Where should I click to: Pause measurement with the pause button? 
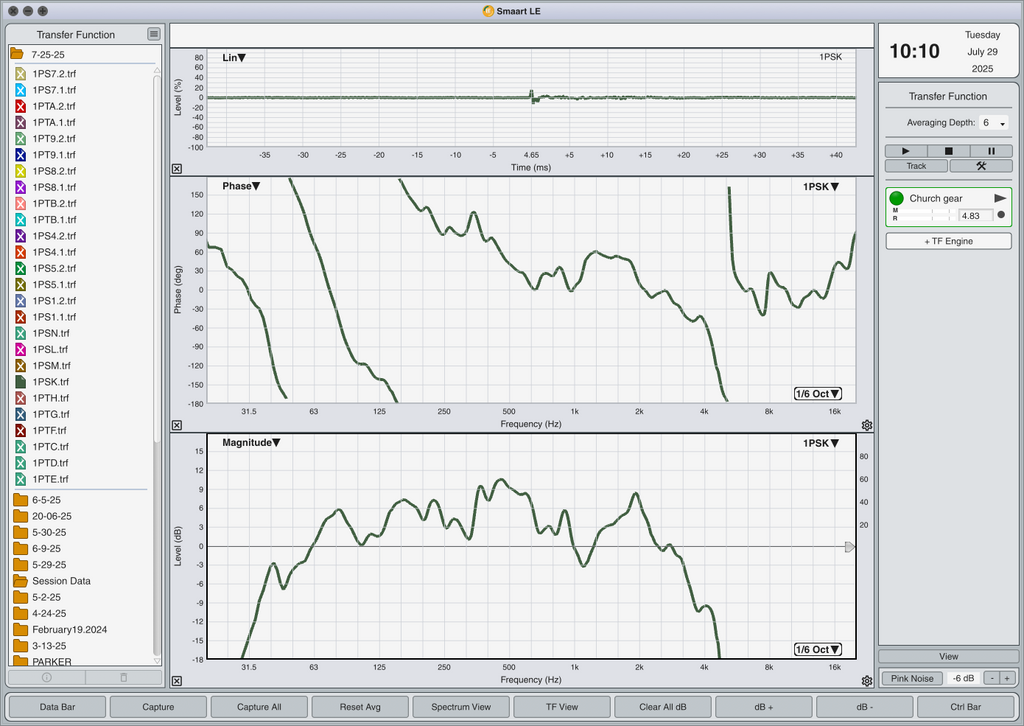(x=991, y=151)
